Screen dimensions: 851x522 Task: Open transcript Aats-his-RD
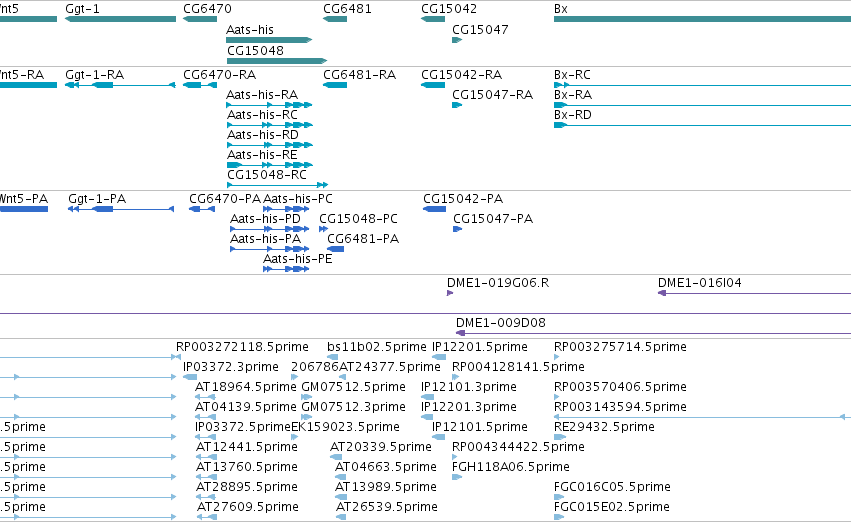(263, 134)
